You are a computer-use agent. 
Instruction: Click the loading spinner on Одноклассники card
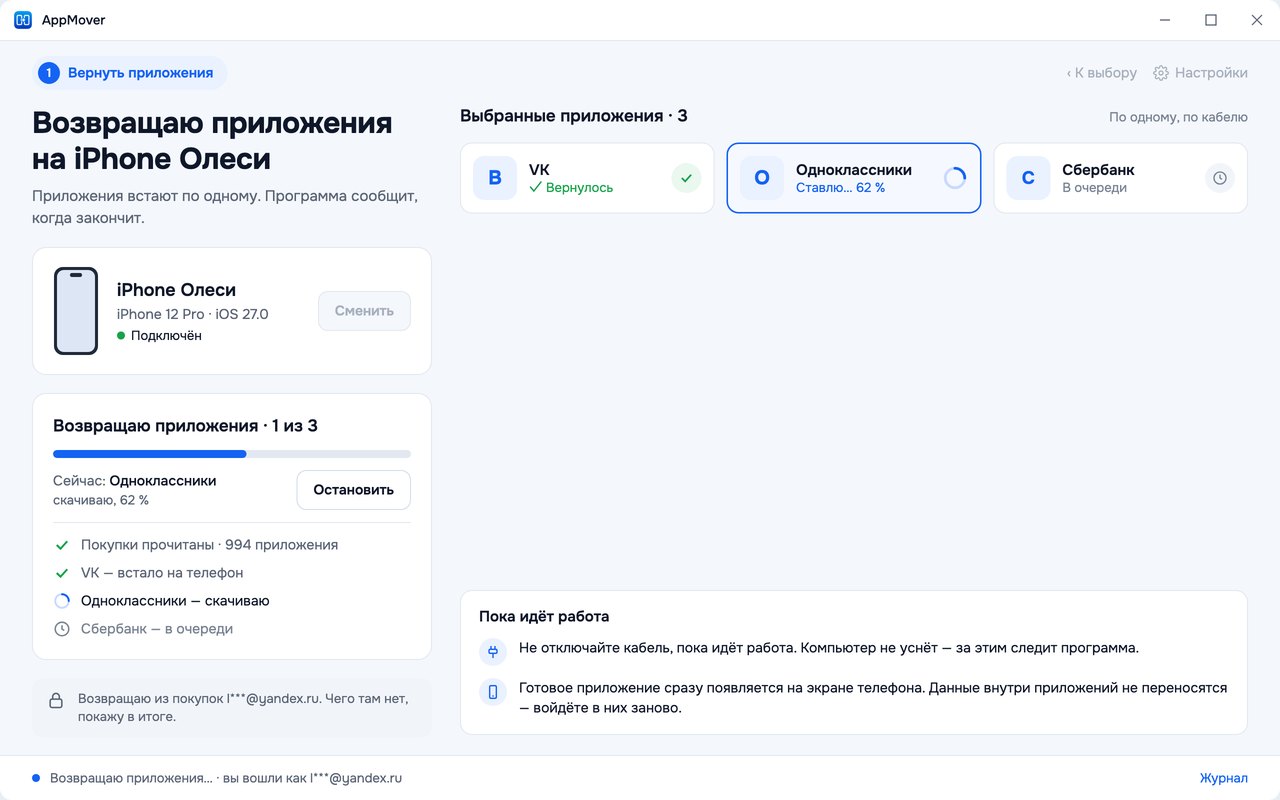(x=954, y=178)
